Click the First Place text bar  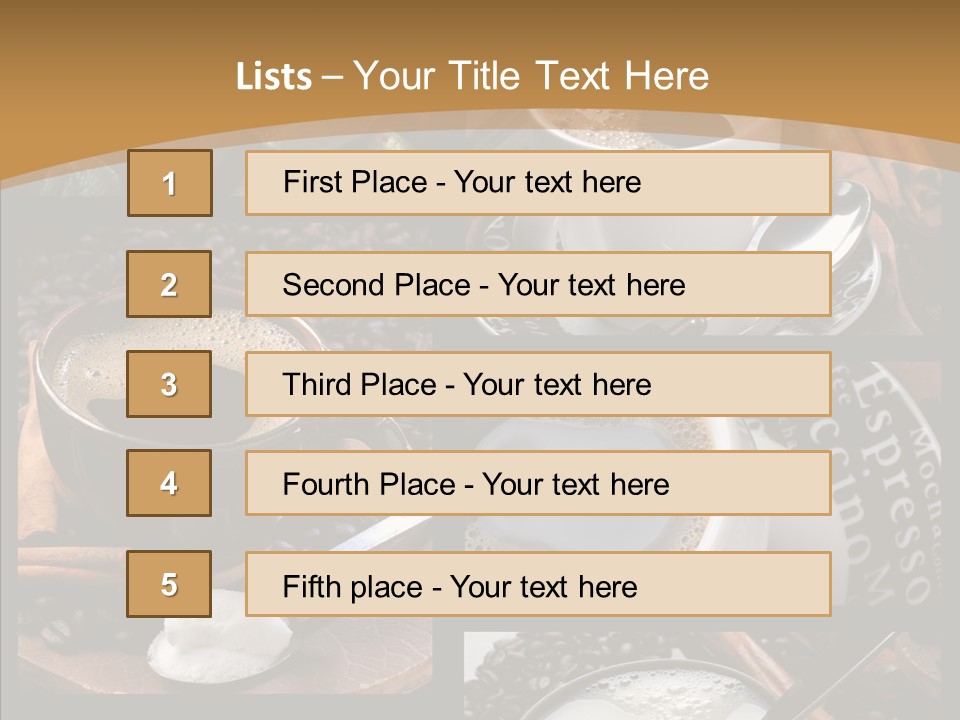tap(538, 183)
